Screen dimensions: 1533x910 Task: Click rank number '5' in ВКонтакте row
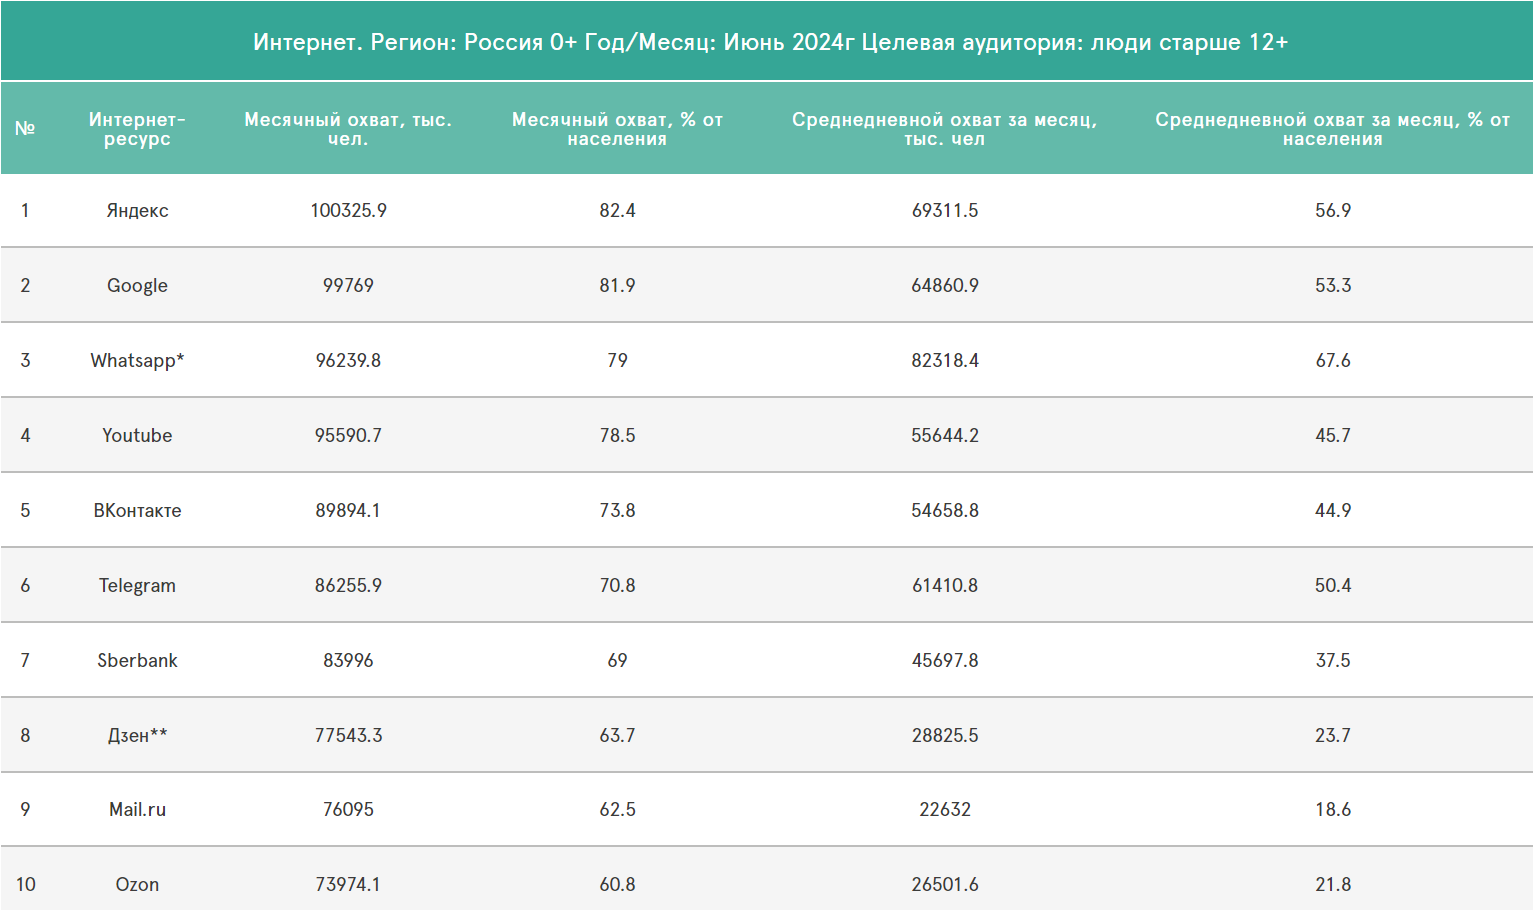click(25, 510)
